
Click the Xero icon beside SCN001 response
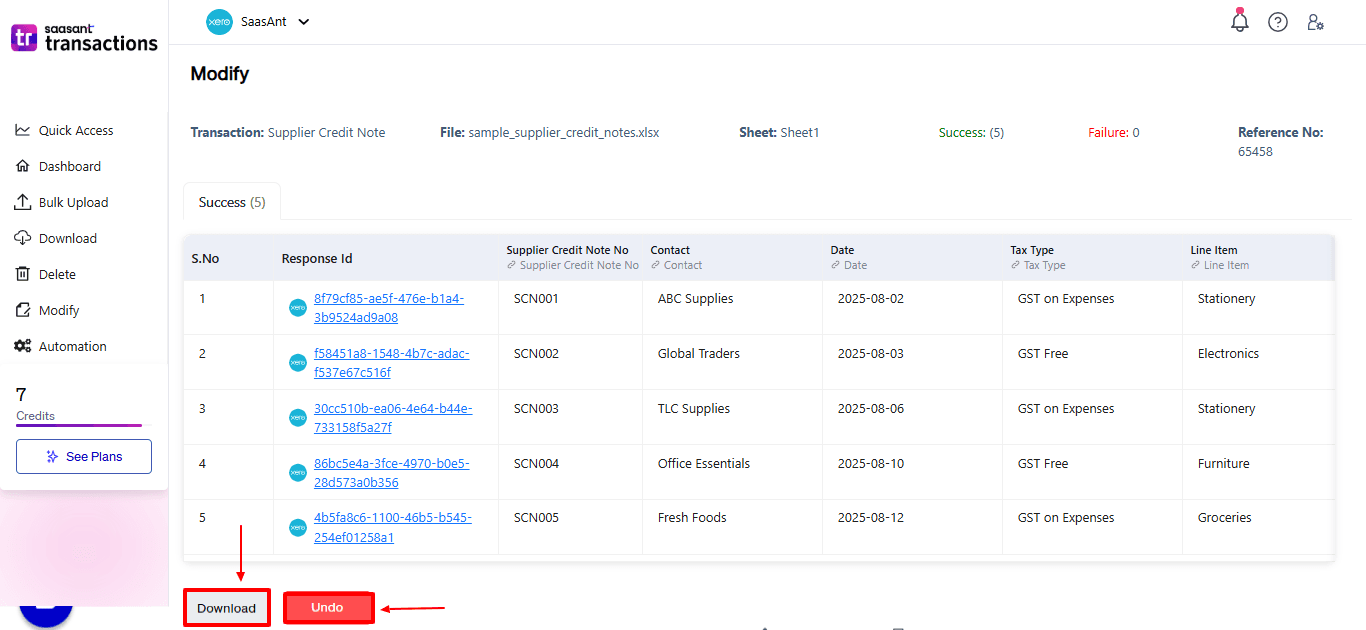(297, 307)
